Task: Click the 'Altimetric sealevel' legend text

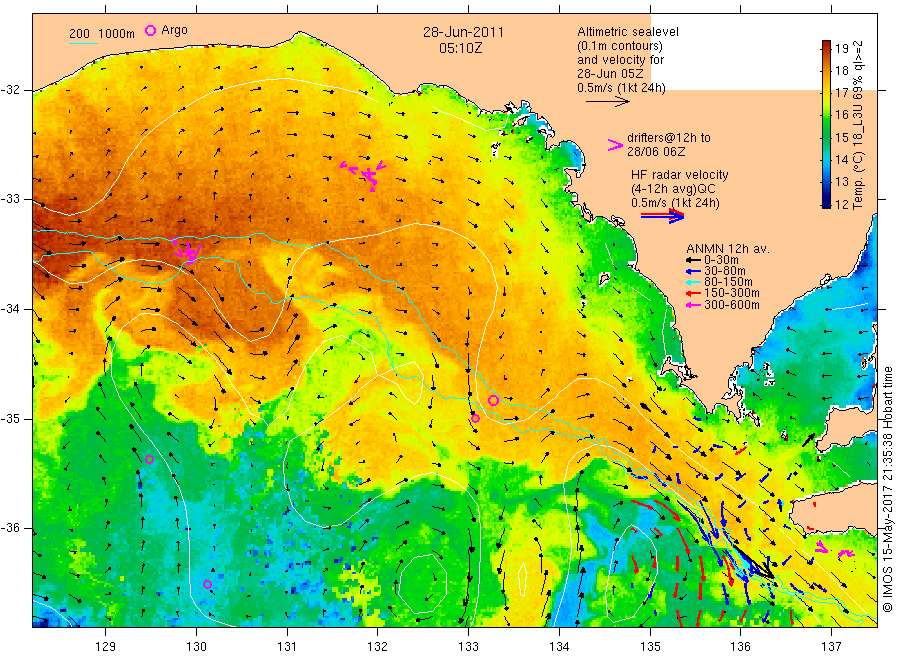Action: tap(628, 32)
